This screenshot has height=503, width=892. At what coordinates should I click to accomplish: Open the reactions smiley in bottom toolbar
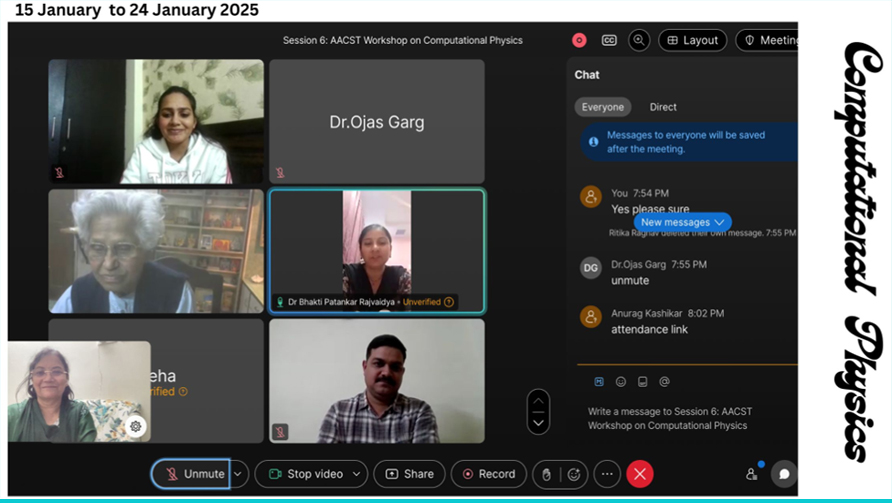pos(574,474)
